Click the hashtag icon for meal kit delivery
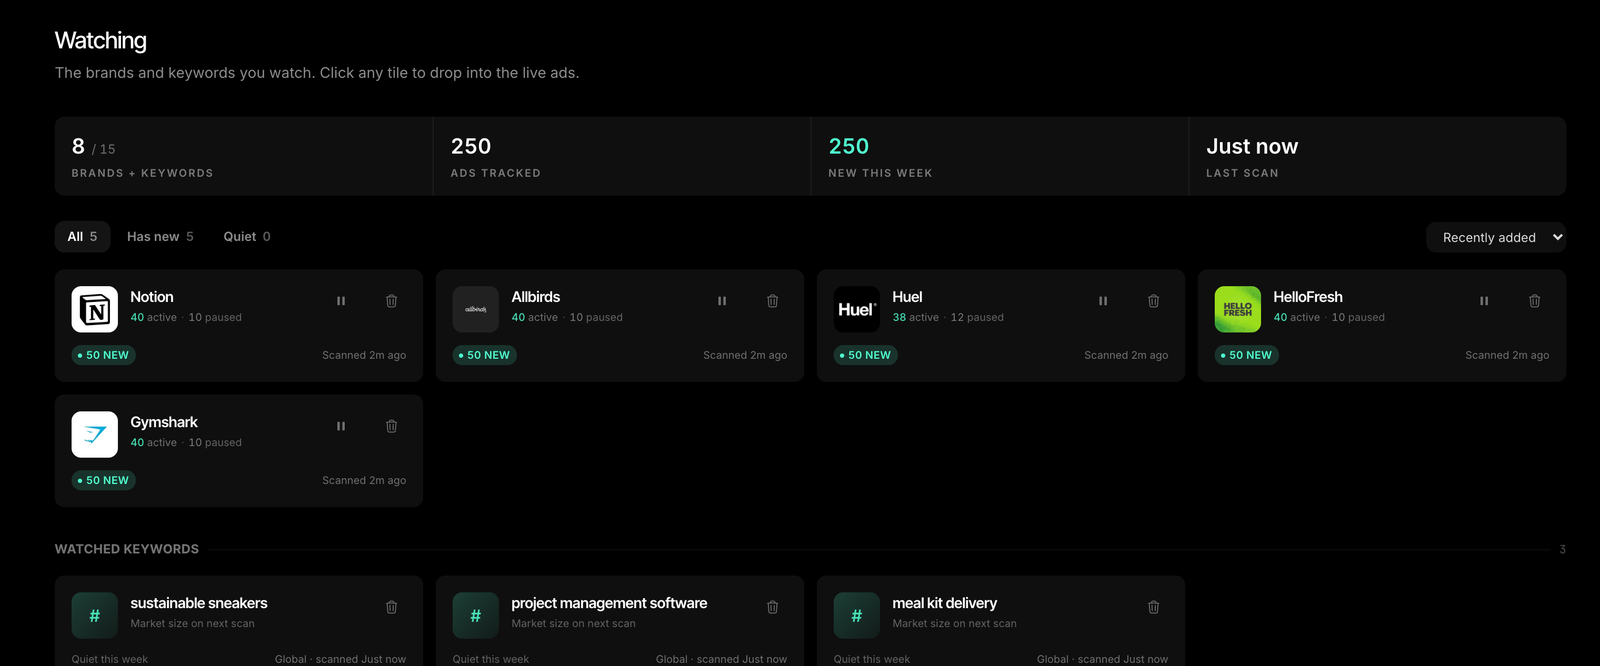1600x666 pixels. (857, 616)
